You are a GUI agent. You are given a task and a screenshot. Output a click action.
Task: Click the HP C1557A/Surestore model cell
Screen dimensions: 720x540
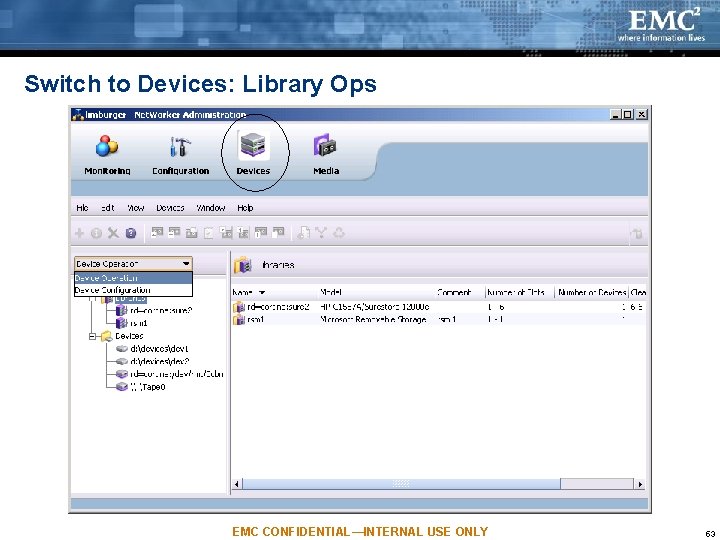(375, 307)
